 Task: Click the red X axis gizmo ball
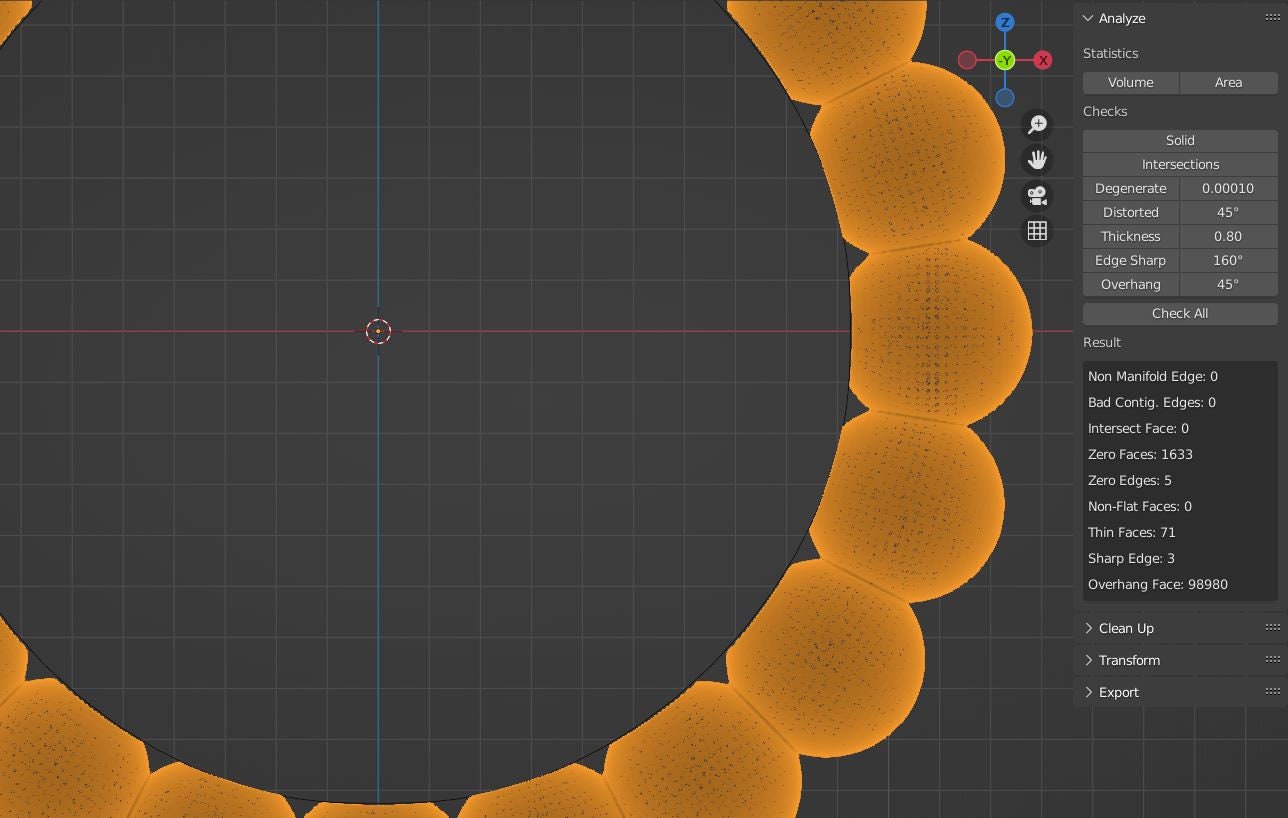point(1043,60)
